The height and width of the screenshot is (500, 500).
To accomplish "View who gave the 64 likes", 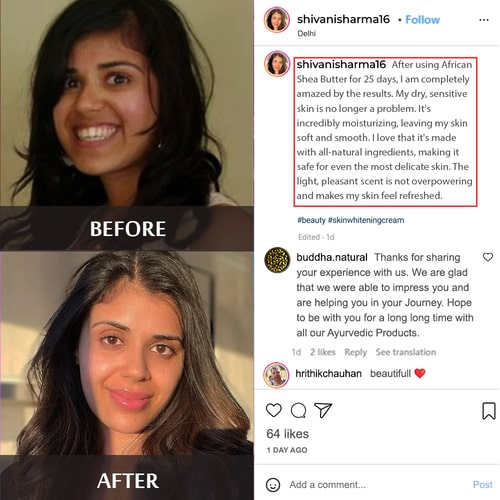I will 287,434.
